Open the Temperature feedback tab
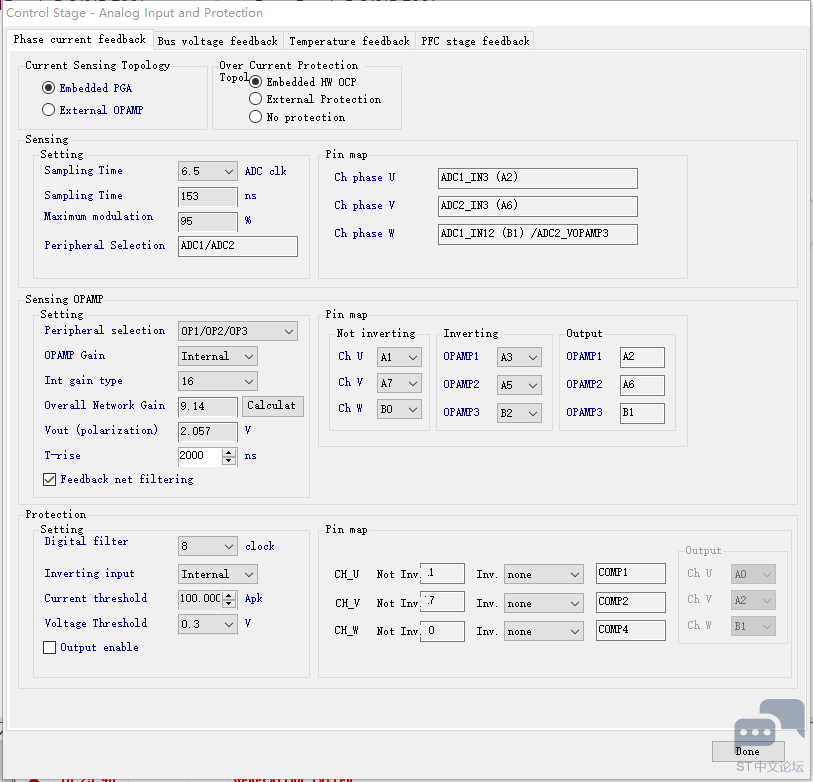The width and height of the screenshot is (813, 782). [349, 41]
